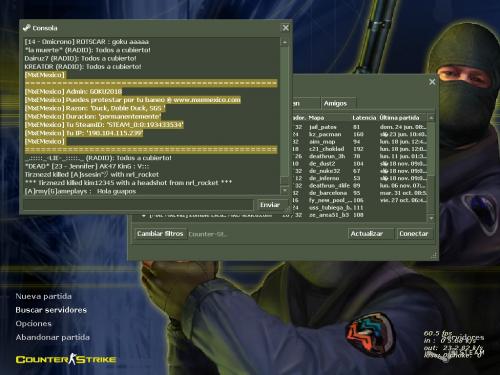
Task: Sort servers by Mapa column
Action: pos(316,118)
